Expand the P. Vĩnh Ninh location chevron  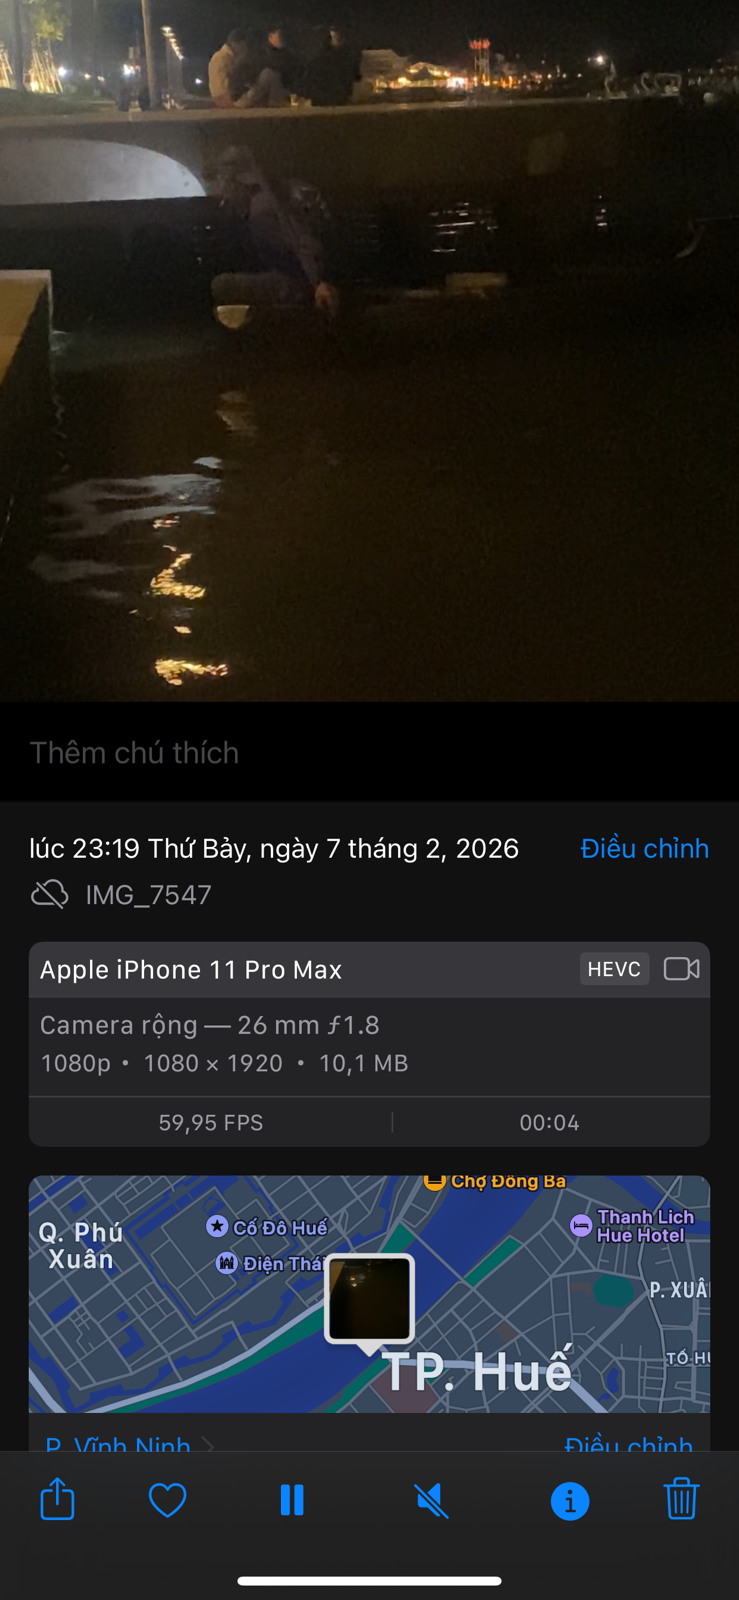[209, 1444]
